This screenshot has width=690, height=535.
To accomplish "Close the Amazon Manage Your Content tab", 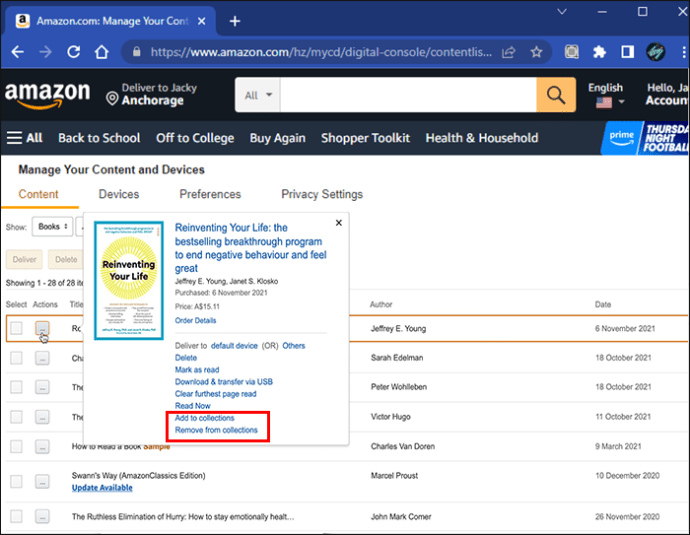I will click(202, 21).
